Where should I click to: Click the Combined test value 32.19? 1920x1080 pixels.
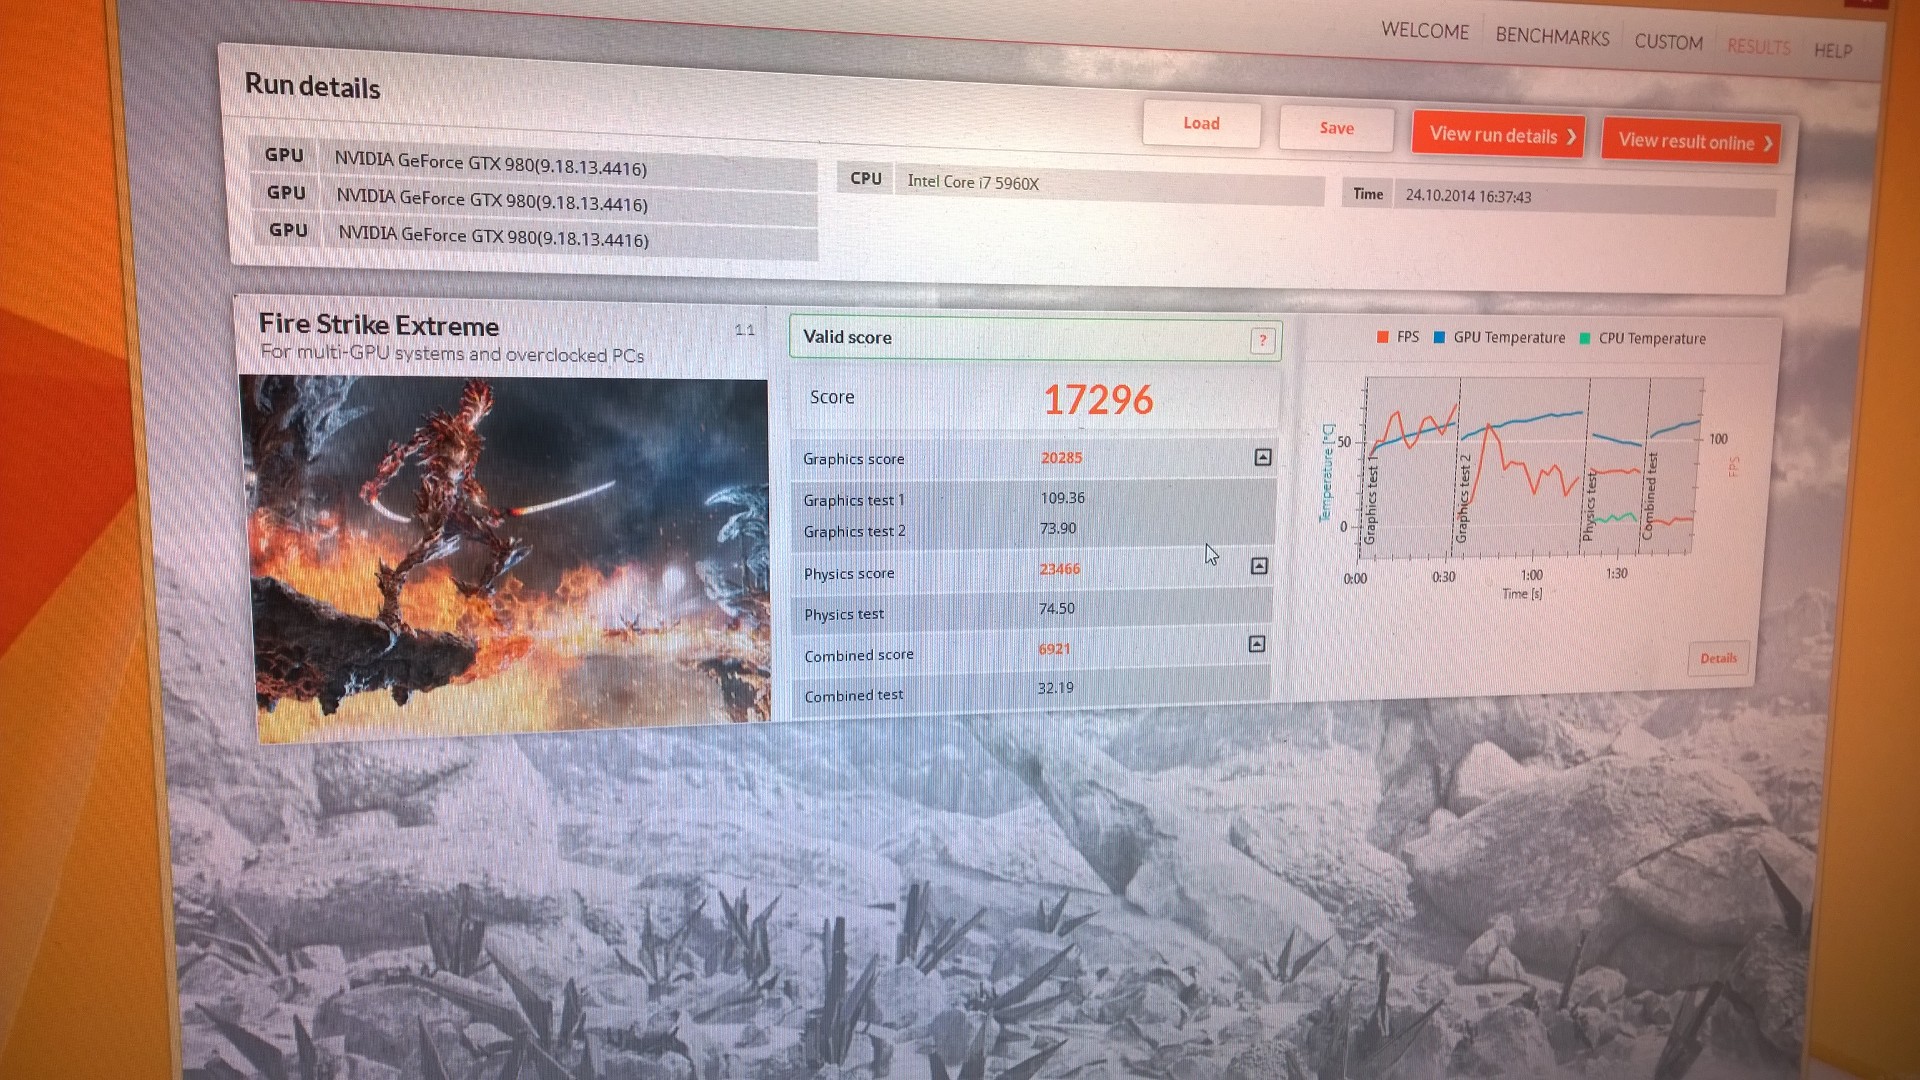pyautogui.click(x=1055, y=688)
